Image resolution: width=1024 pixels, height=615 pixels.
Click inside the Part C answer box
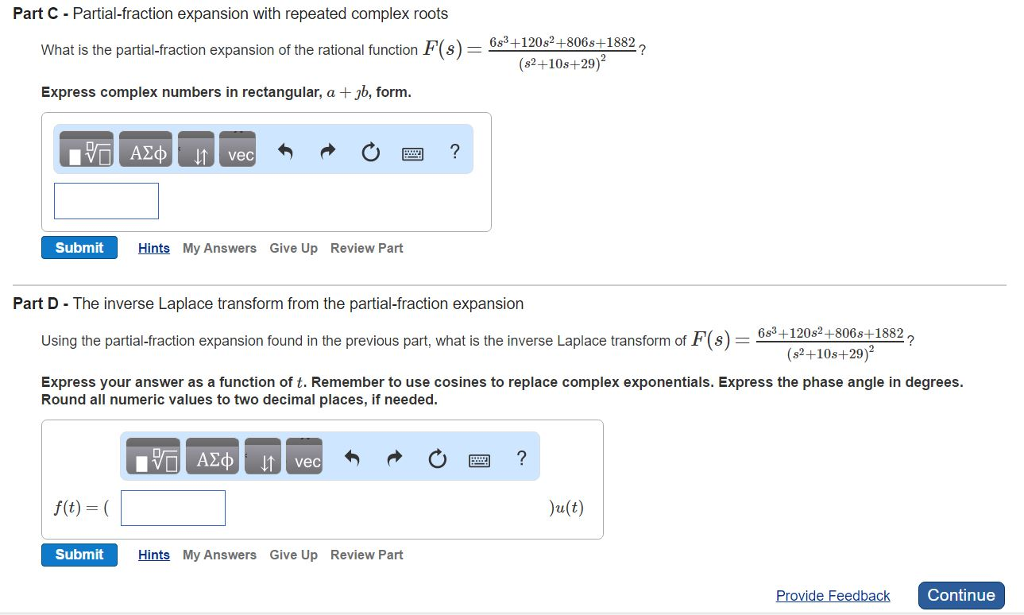pos(105,200)
